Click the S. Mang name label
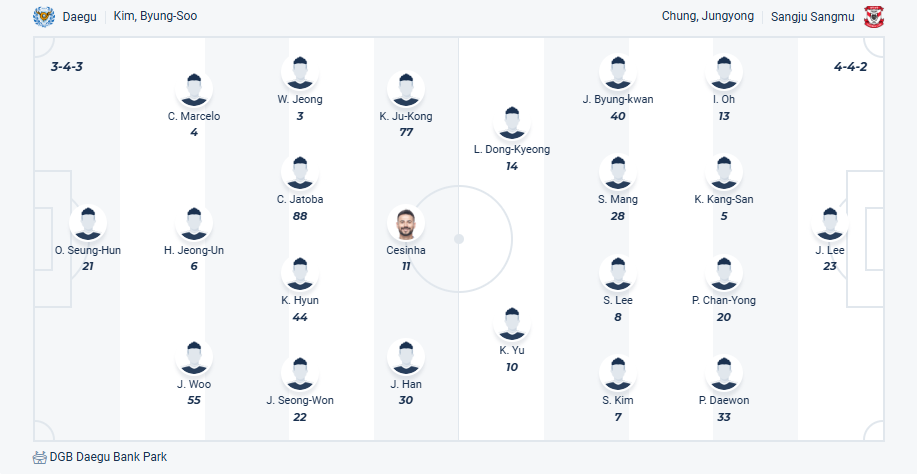The height and width of the screenshot is (474, 917). (618, 199)
